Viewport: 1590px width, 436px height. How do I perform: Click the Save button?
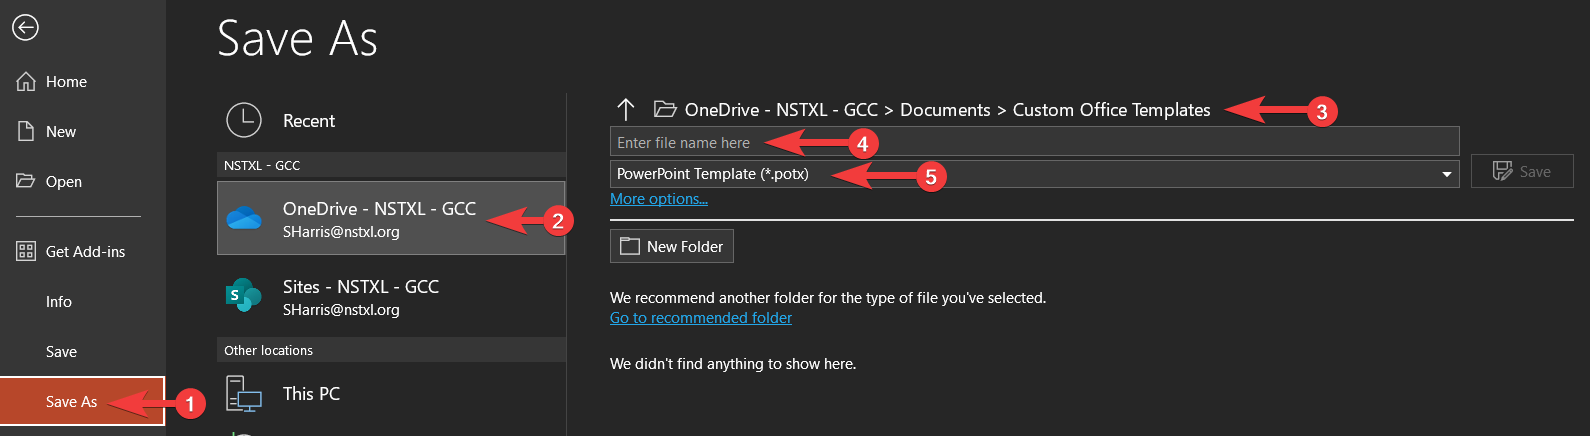coord(1522,172)
